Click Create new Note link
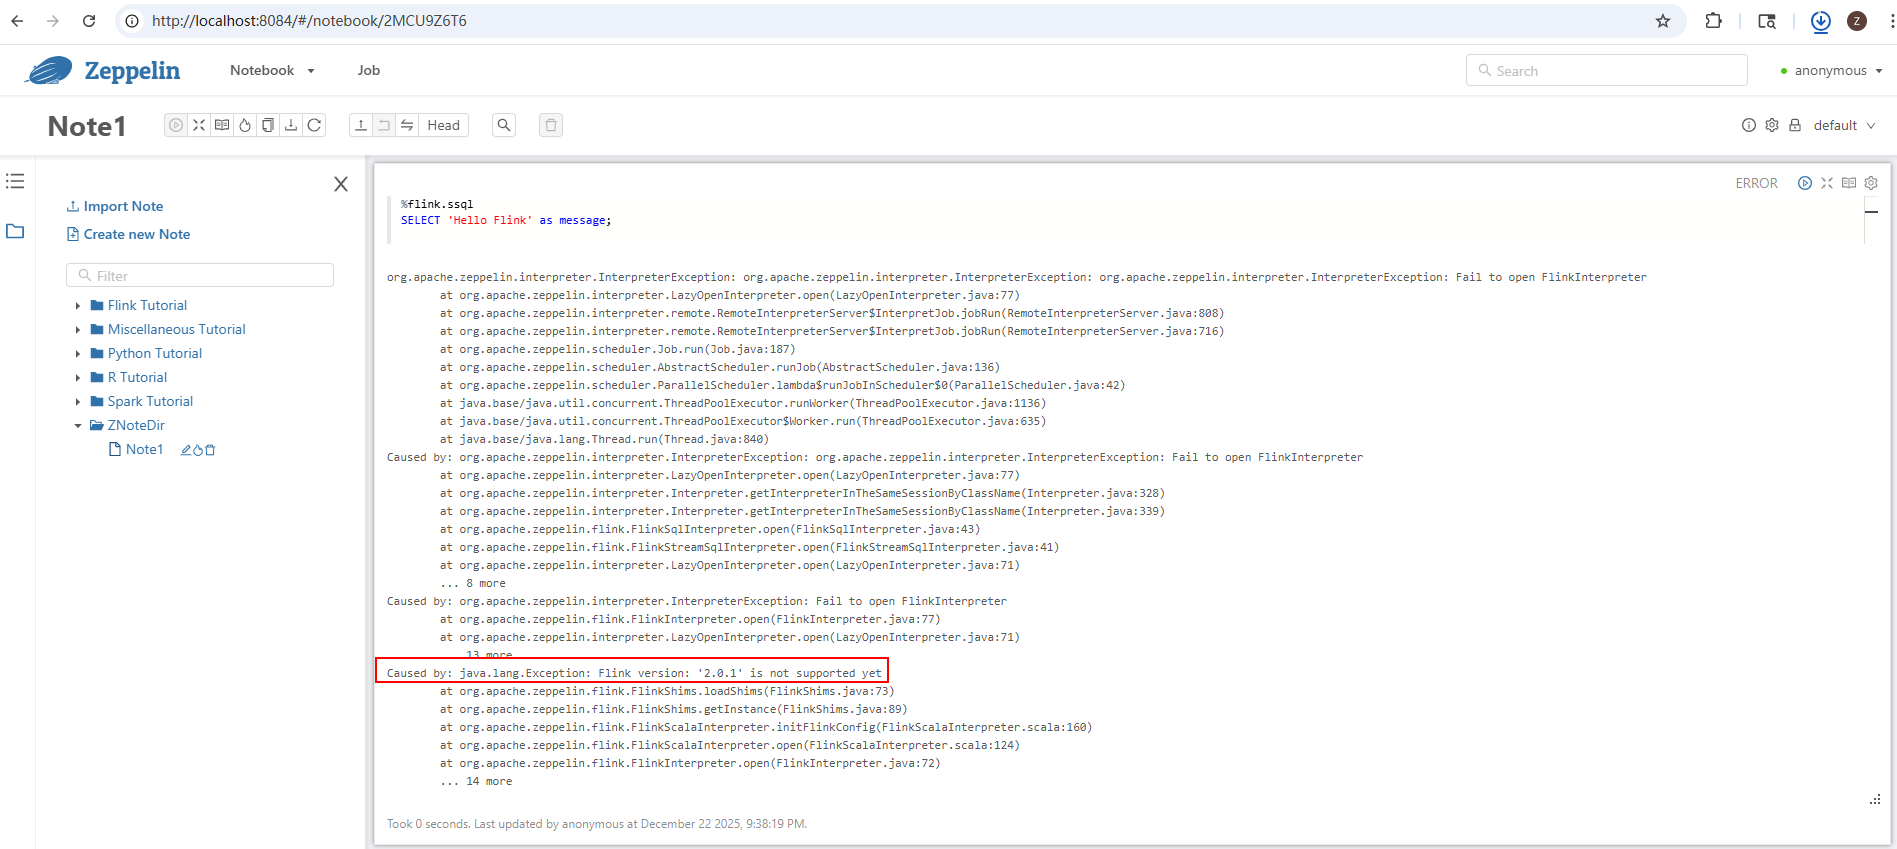 click(128, 234)
